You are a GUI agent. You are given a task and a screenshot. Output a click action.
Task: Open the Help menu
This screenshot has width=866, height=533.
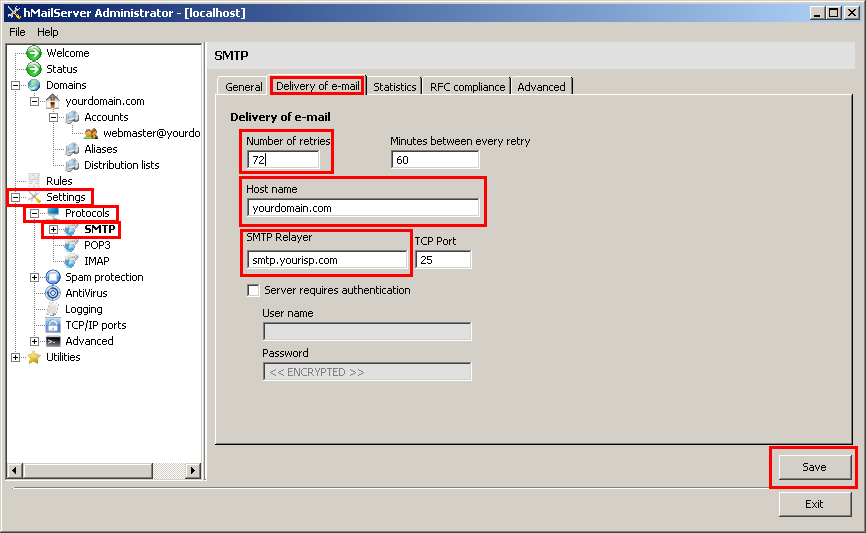[x=47, y=32]
